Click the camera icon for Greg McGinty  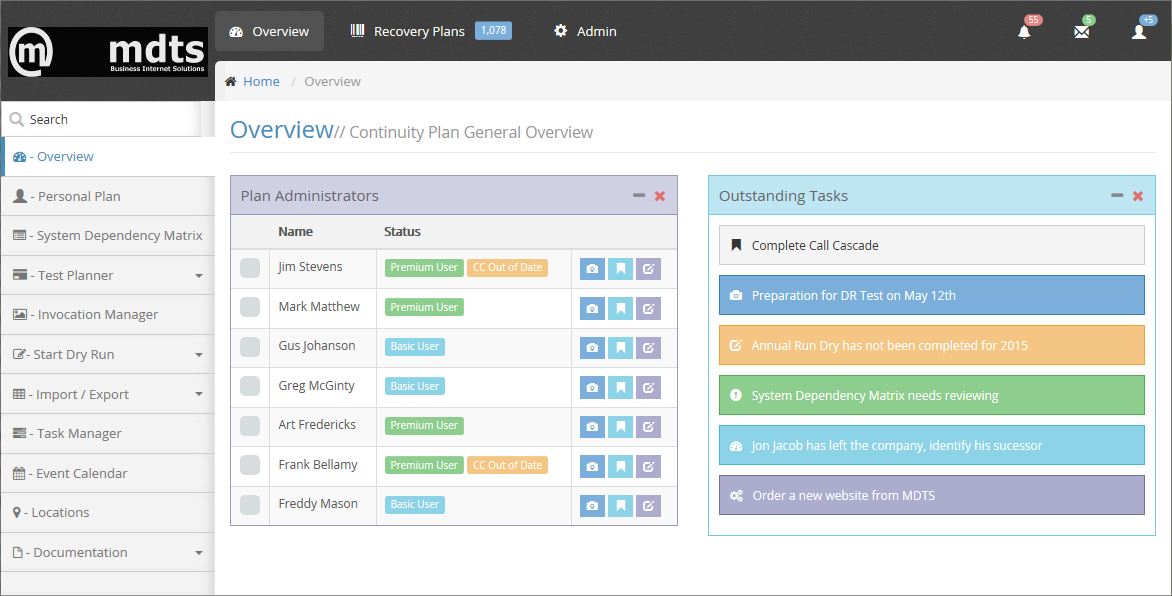coord(592,387)
